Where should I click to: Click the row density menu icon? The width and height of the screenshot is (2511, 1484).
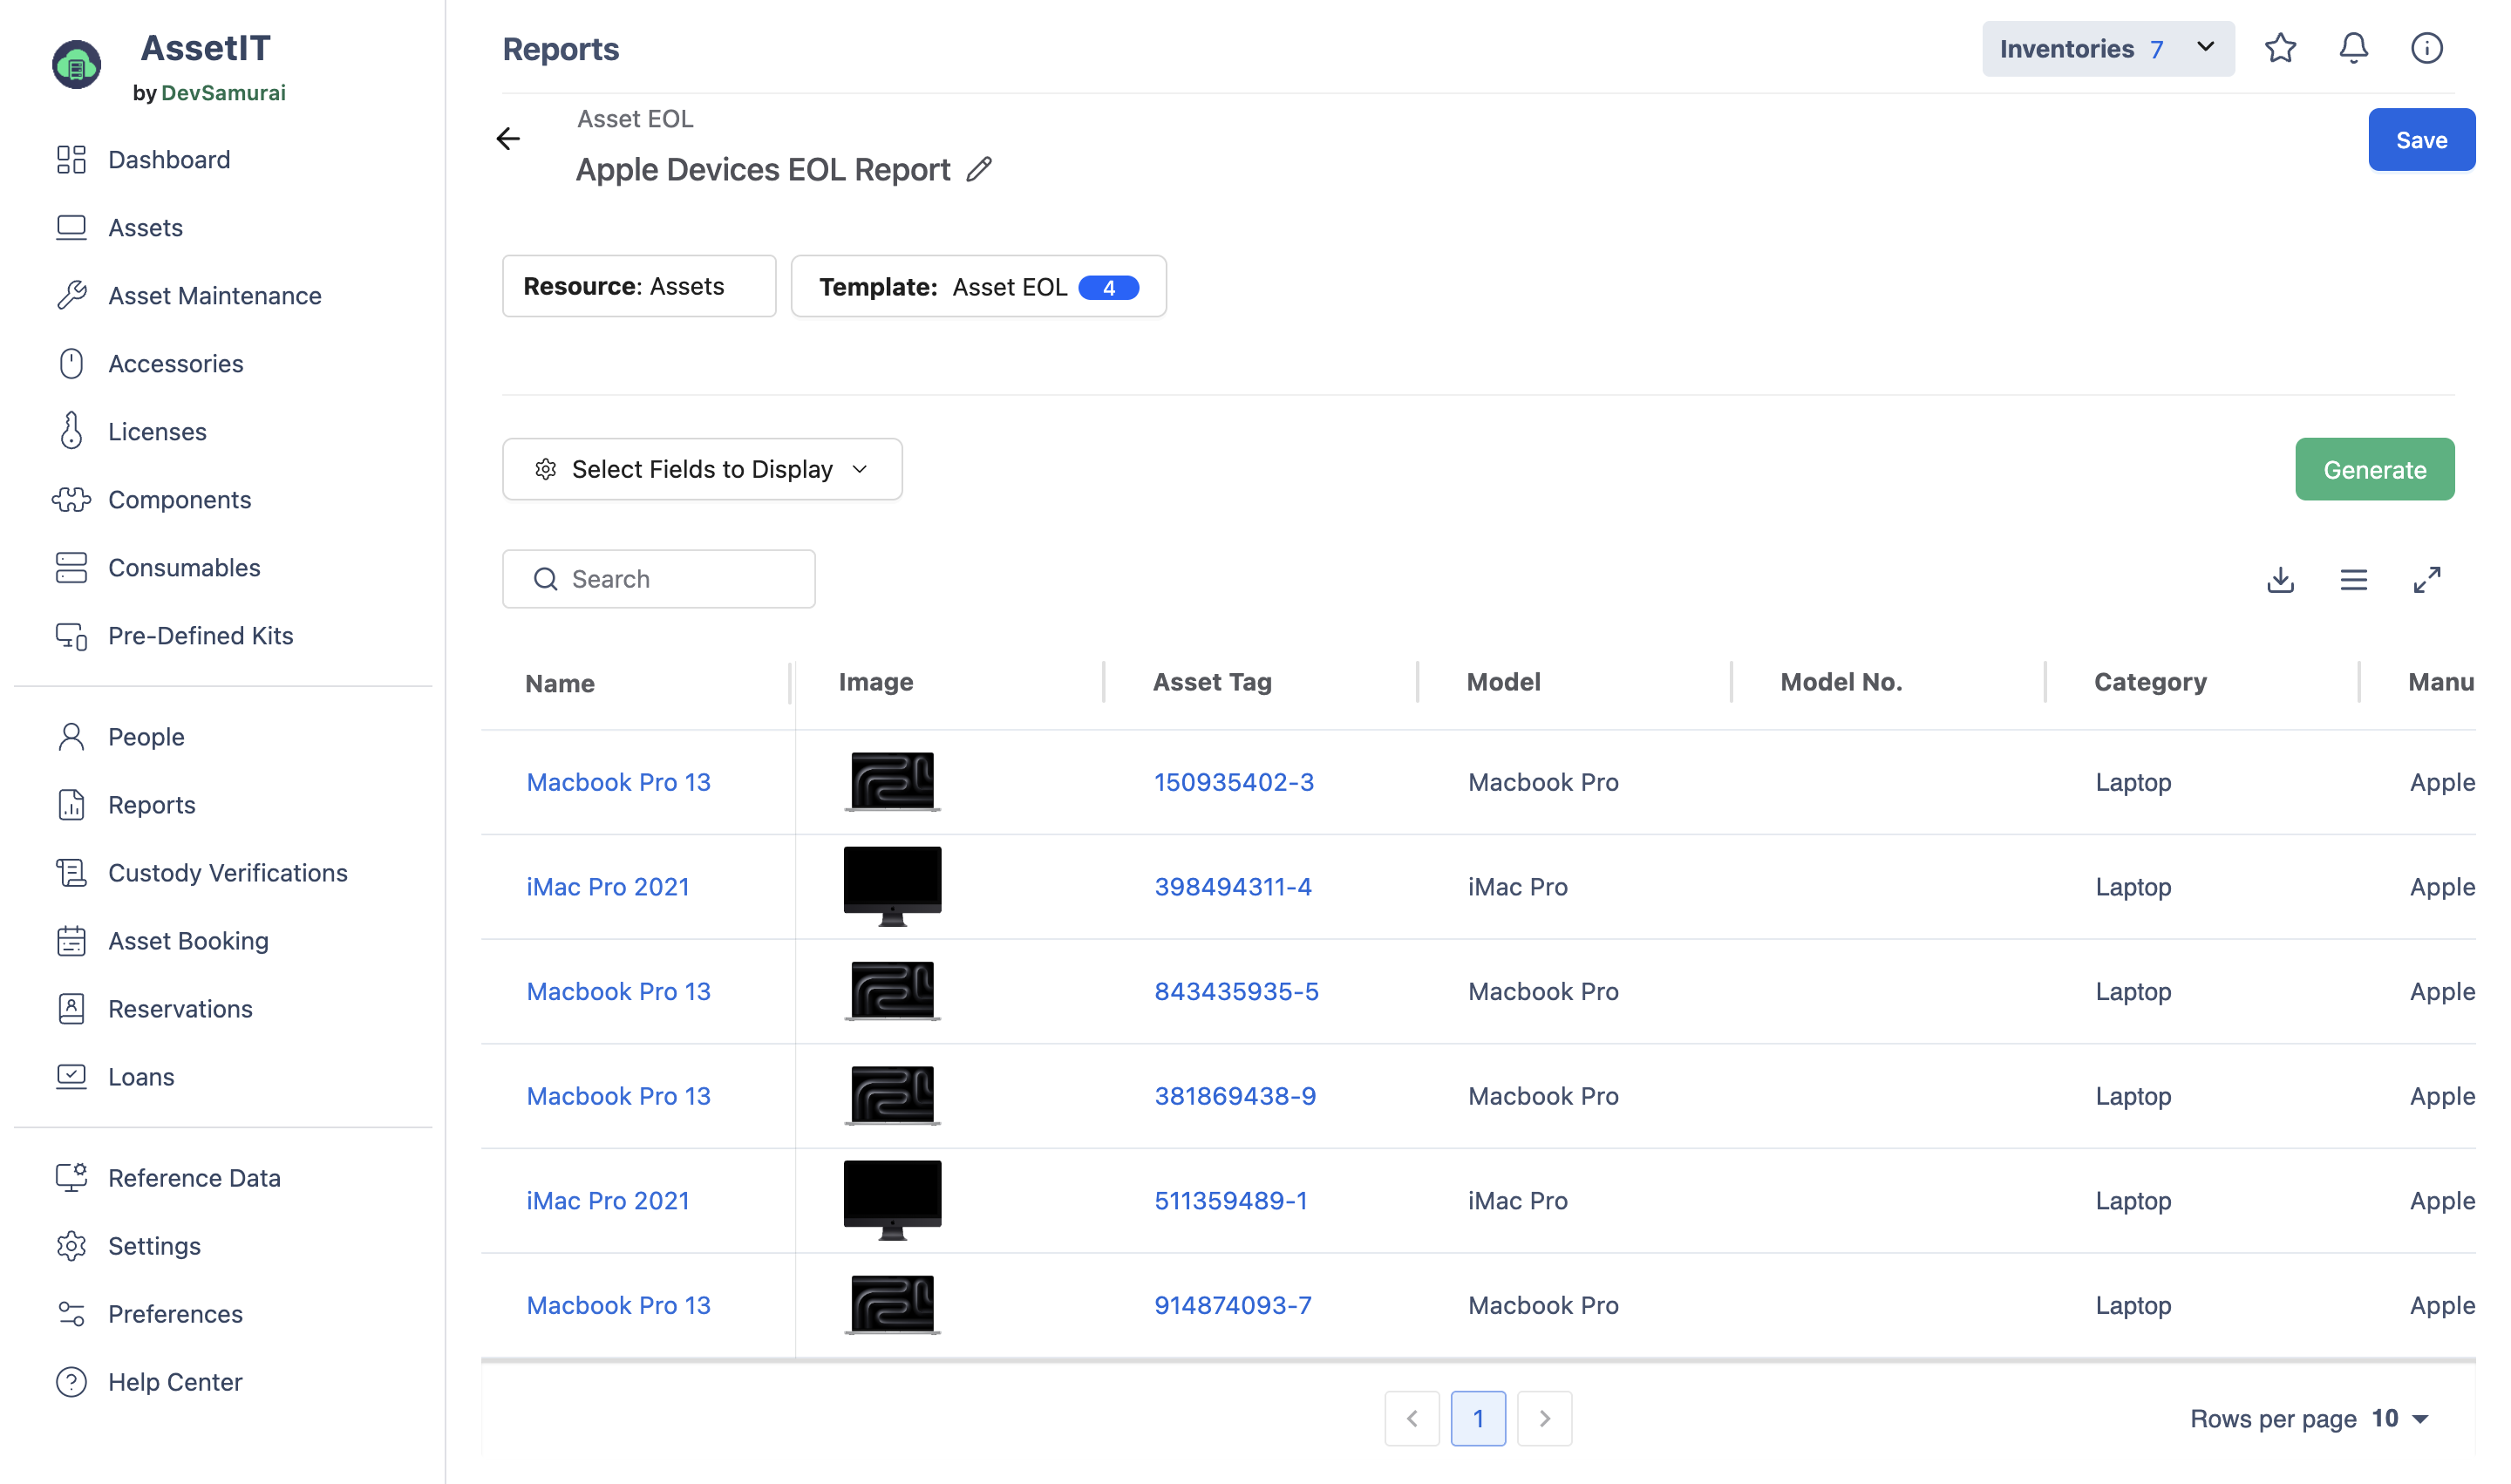pyautogui.click(x=2353, y=580)
